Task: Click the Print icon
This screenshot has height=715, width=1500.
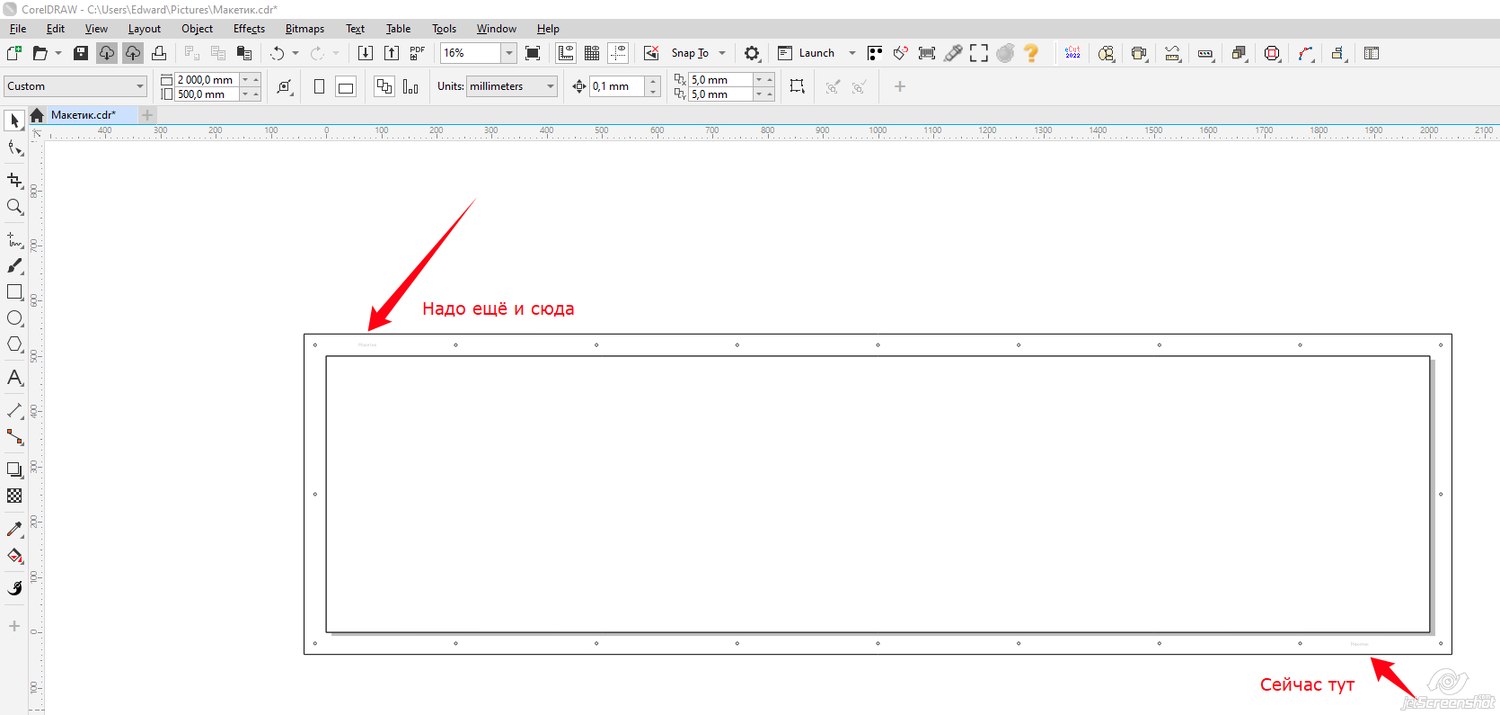Action: point(158,53)
